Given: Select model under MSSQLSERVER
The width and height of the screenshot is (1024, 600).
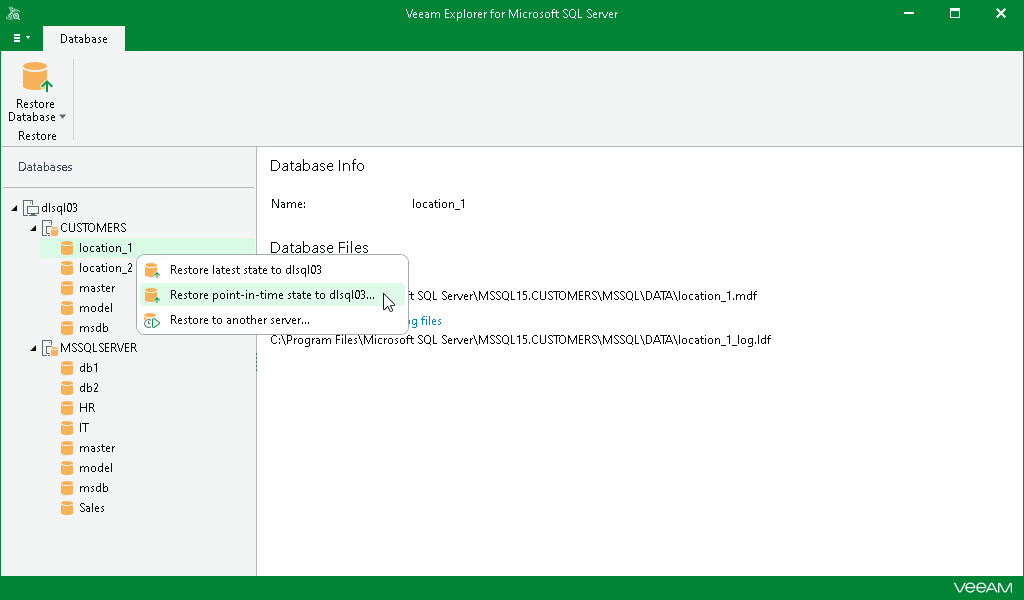Looking at the screenshot, I should click(x=95, y=468).
